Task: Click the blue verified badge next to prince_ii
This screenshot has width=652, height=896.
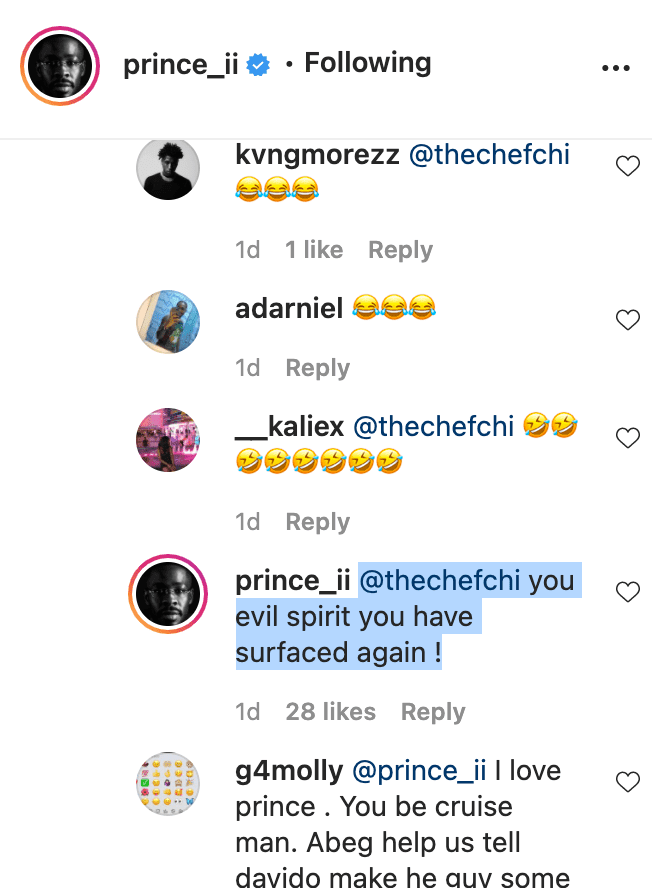Action: 258,65
